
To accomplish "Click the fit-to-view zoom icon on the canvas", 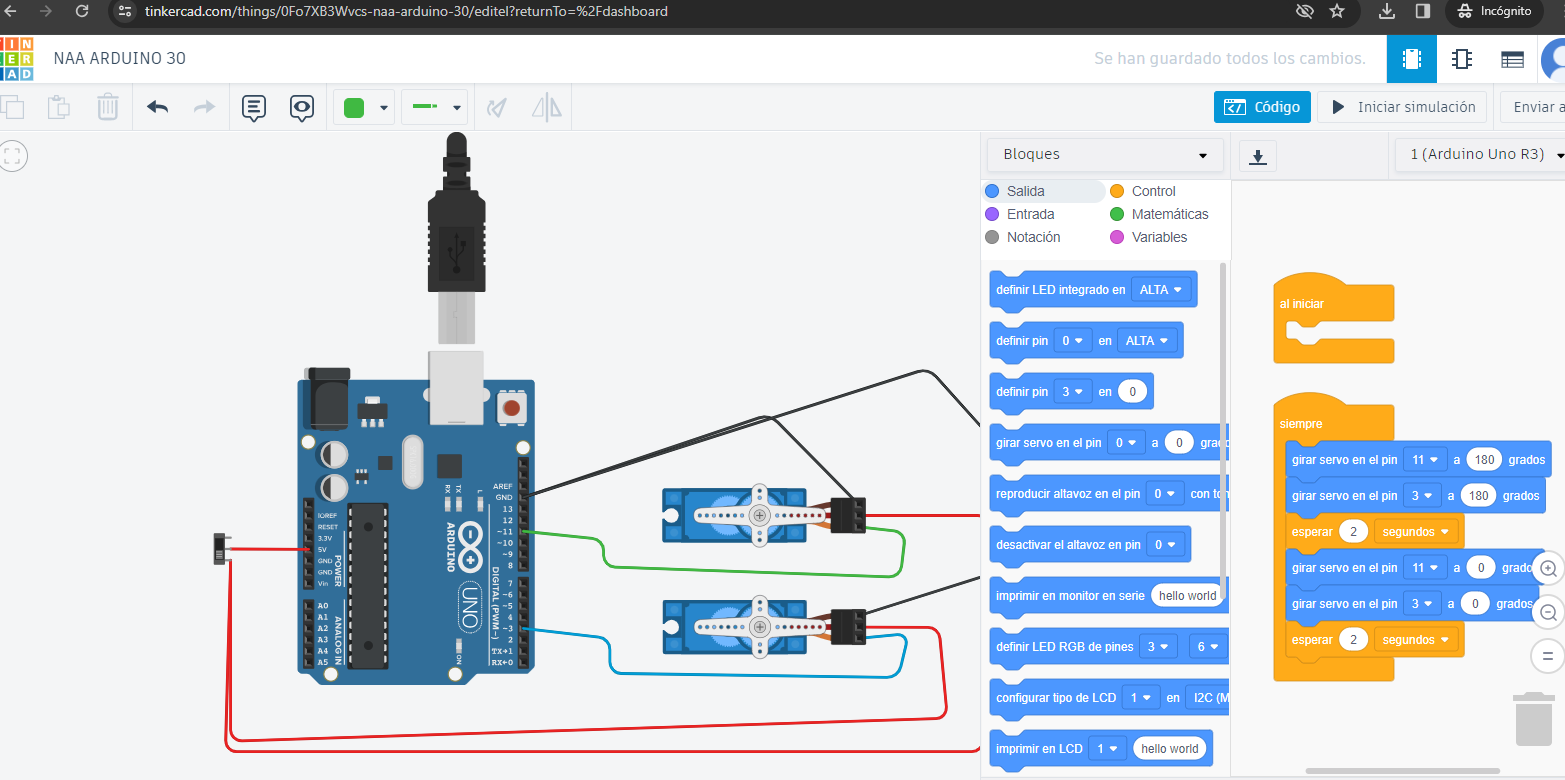I will 13,155.
